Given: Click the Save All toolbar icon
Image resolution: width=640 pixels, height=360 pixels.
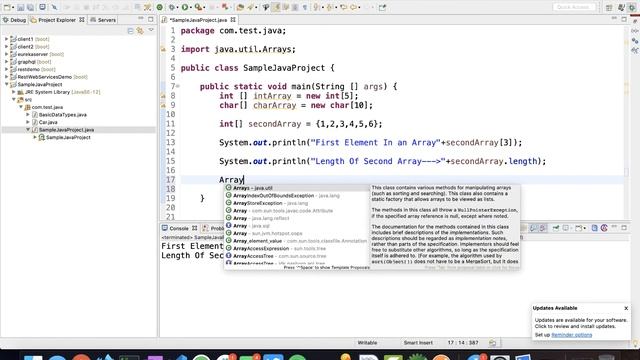Looking at the screenshot, I should 31,7.
